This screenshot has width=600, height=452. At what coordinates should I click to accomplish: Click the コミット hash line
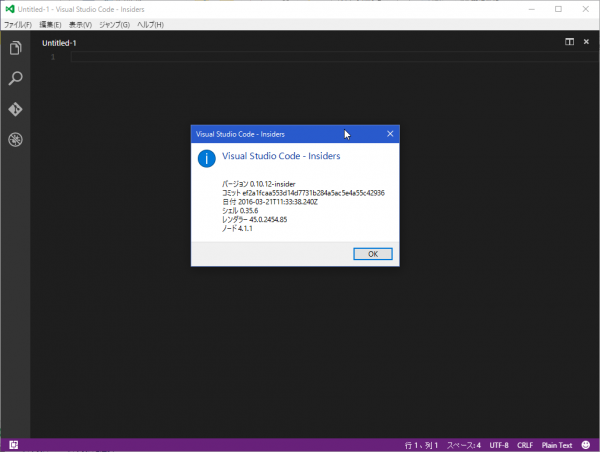[x=303, y=193]
